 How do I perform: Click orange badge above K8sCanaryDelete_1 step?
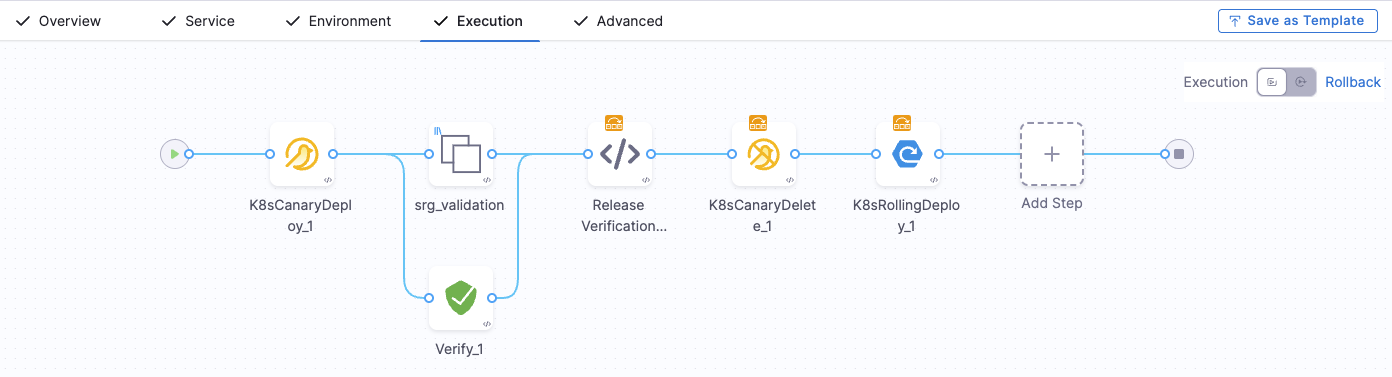pos(758,123)
